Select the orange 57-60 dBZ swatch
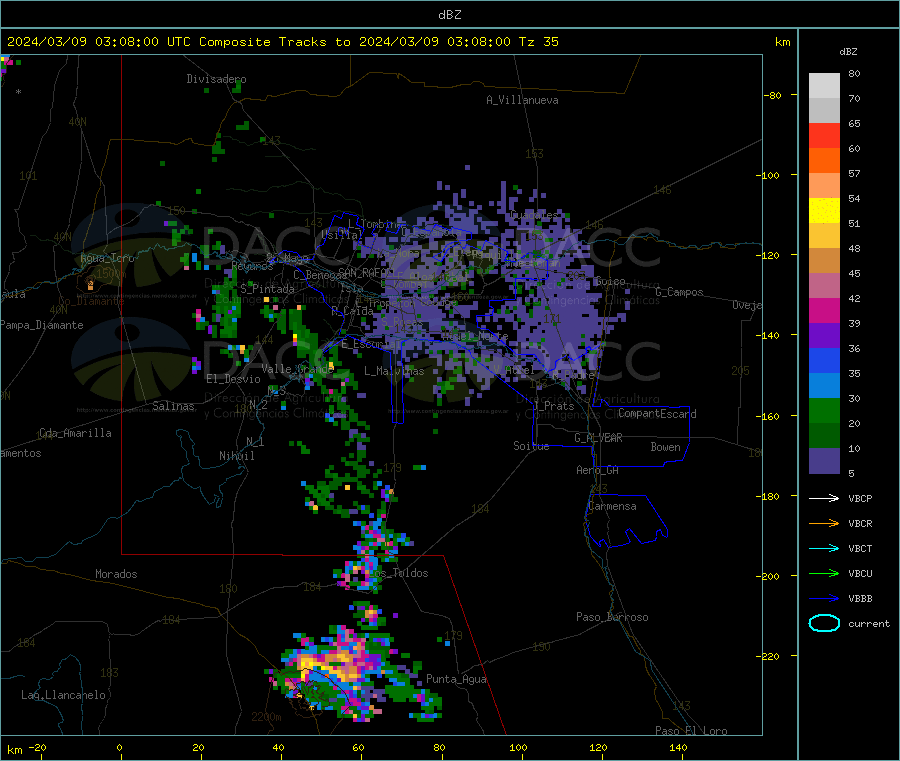Screen dimensions: 900x761 [824, 161]
